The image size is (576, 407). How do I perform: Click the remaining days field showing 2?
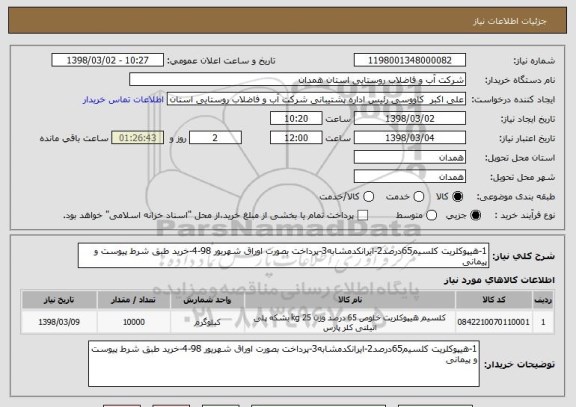pos(215,138)
